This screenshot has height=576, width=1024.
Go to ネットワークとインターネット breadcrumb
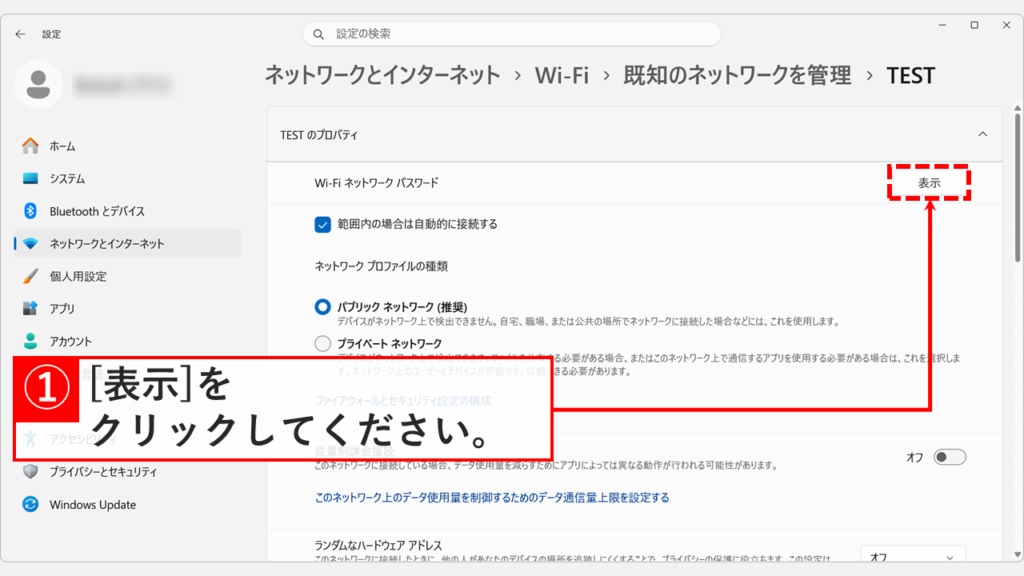coord(383,76)
